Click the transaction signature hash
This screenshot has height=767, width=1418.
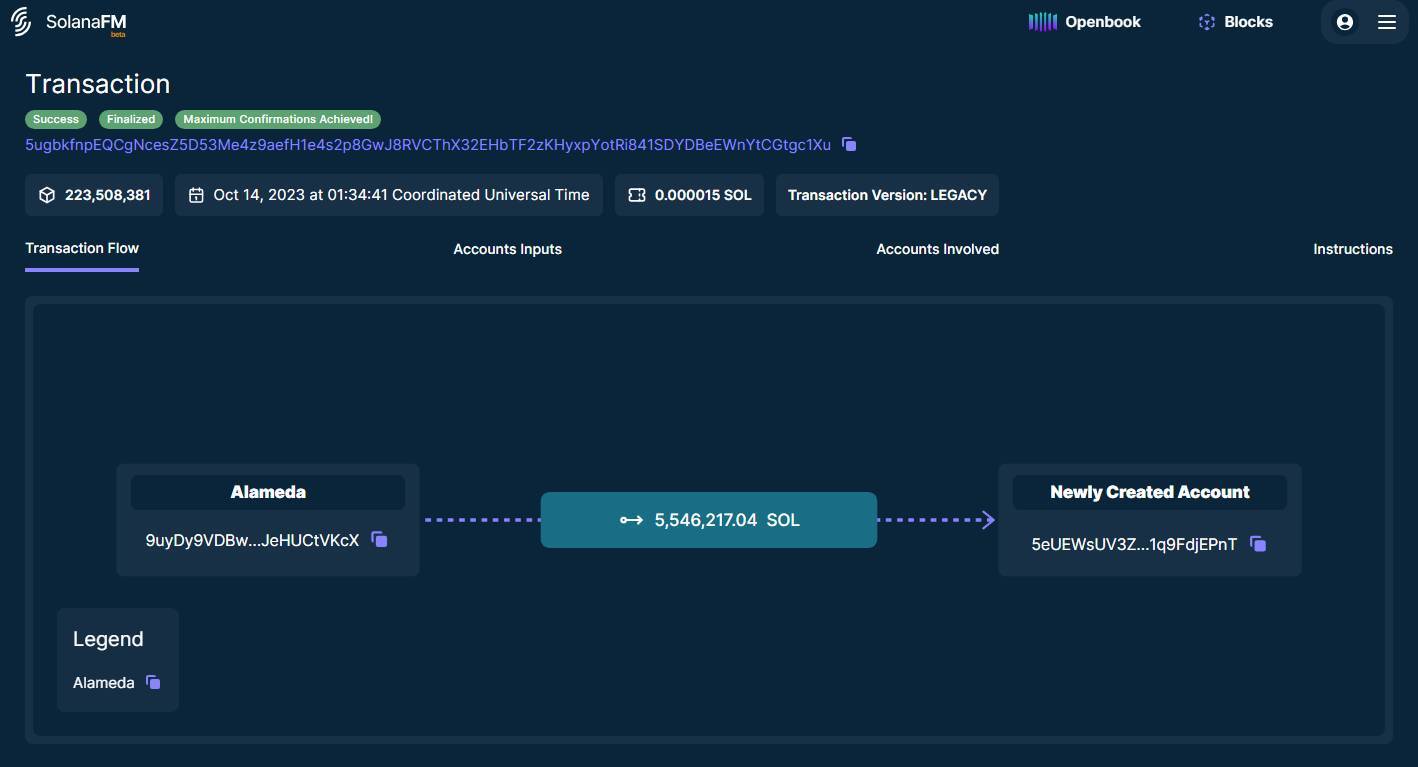click(428, 144)
